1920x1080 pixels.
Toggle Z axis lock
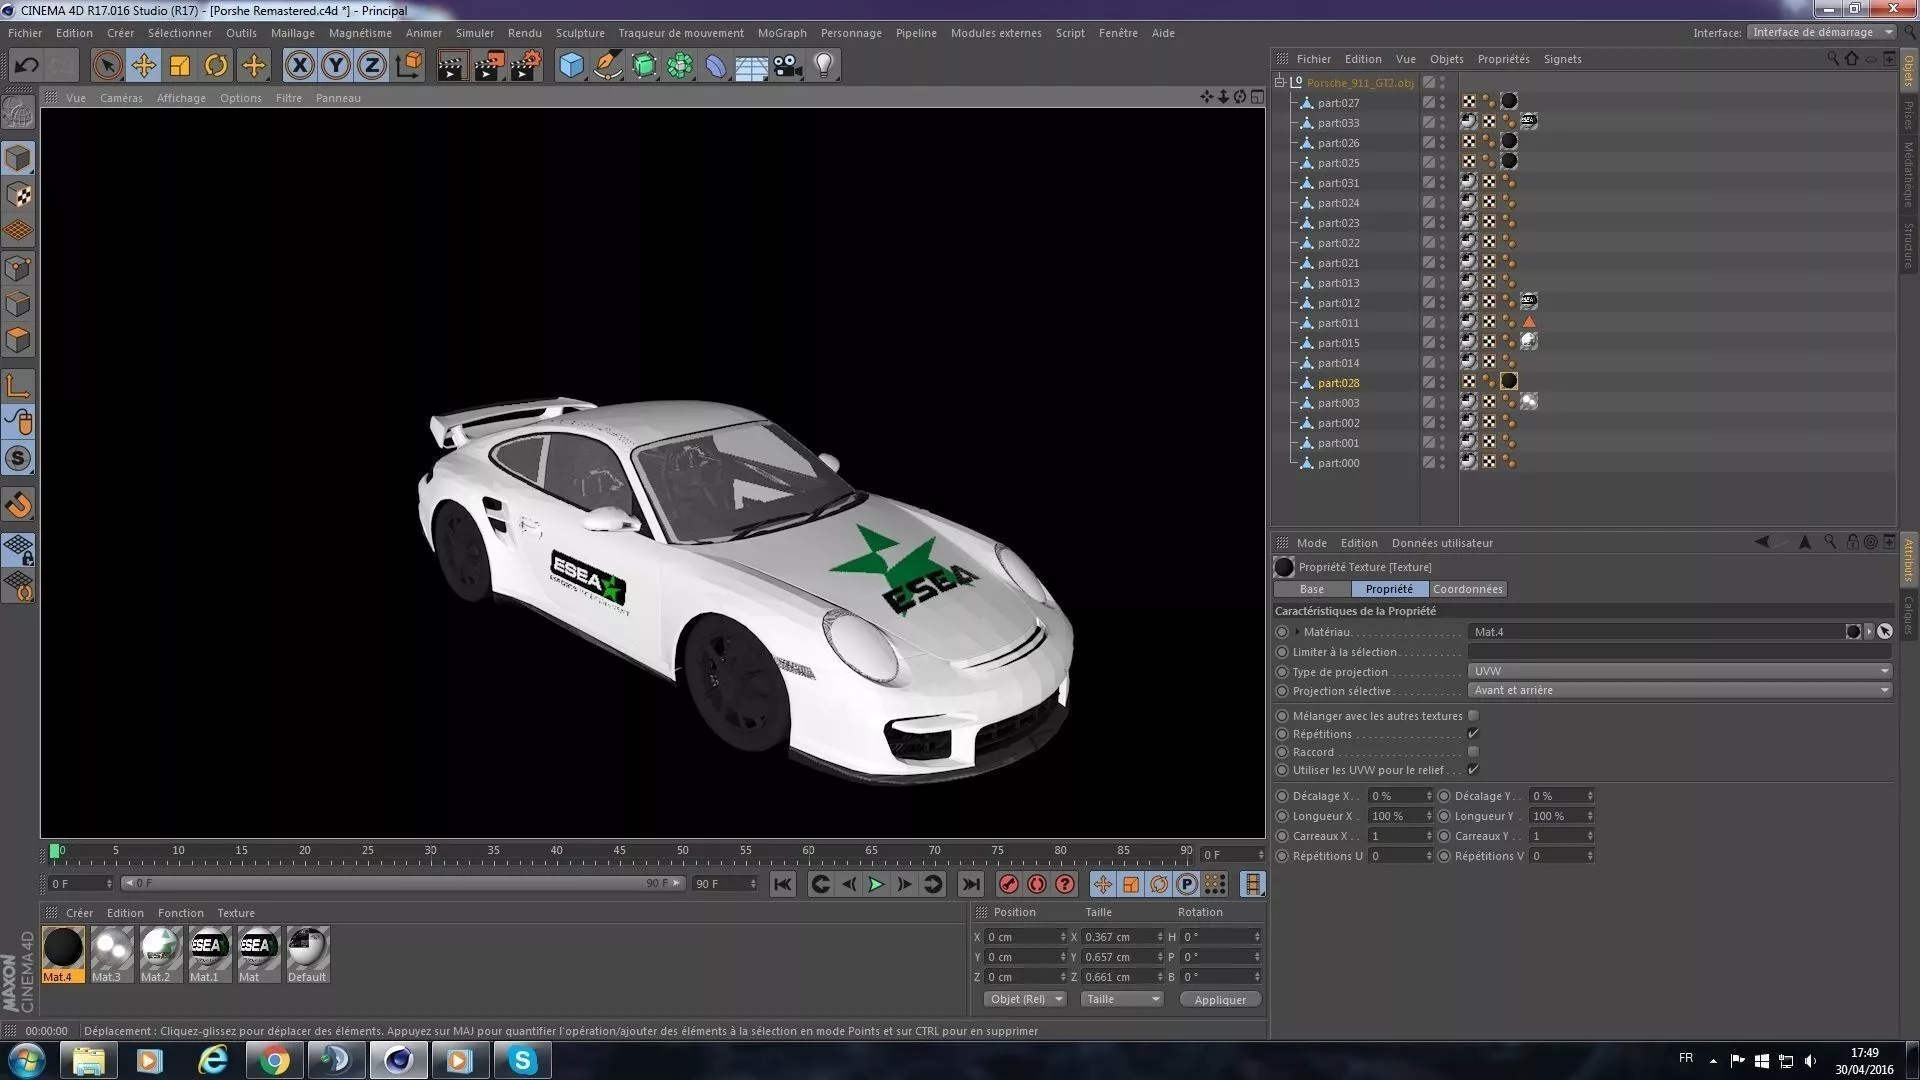(x=371, y=66)
